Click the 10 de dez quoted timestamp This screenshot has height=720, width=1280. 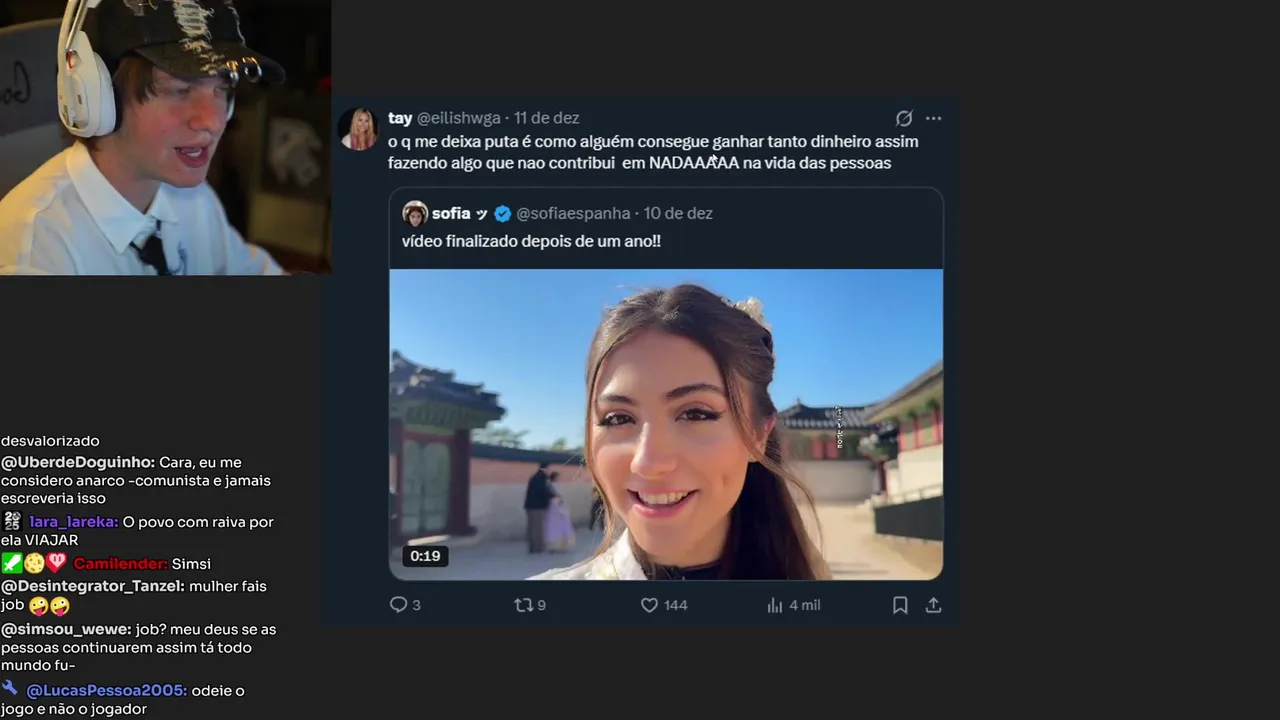(678, 213)
